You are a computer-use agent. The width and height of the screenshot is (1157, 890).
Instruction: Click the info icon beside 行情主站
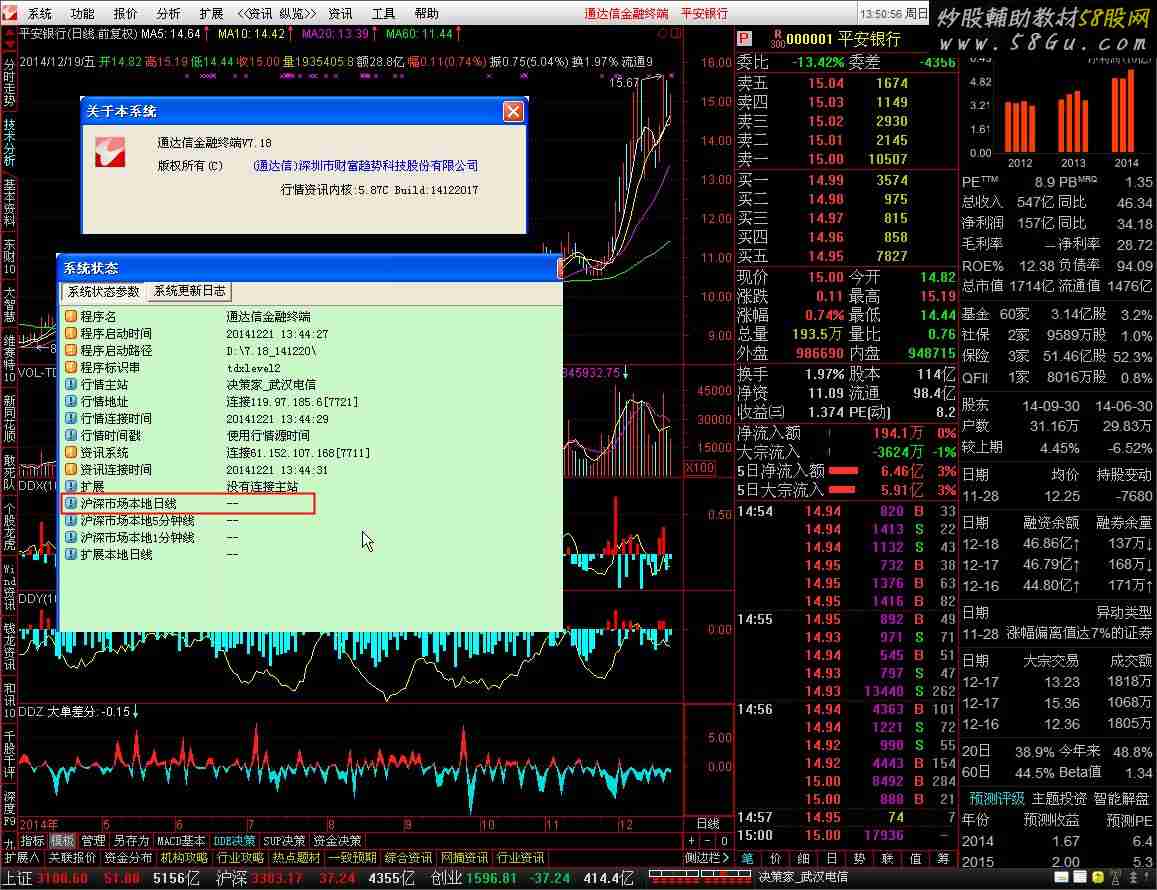click(x=71, y=384)
